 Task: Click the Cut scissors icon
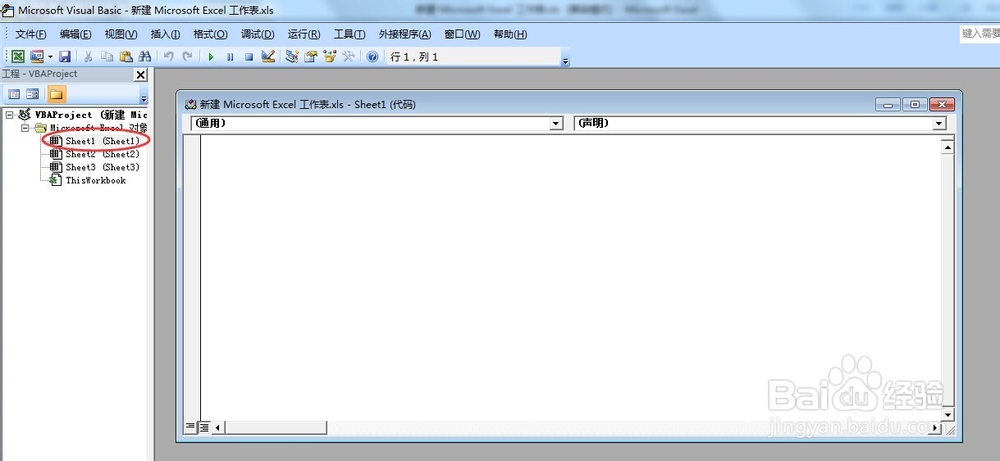click(89, 57)
